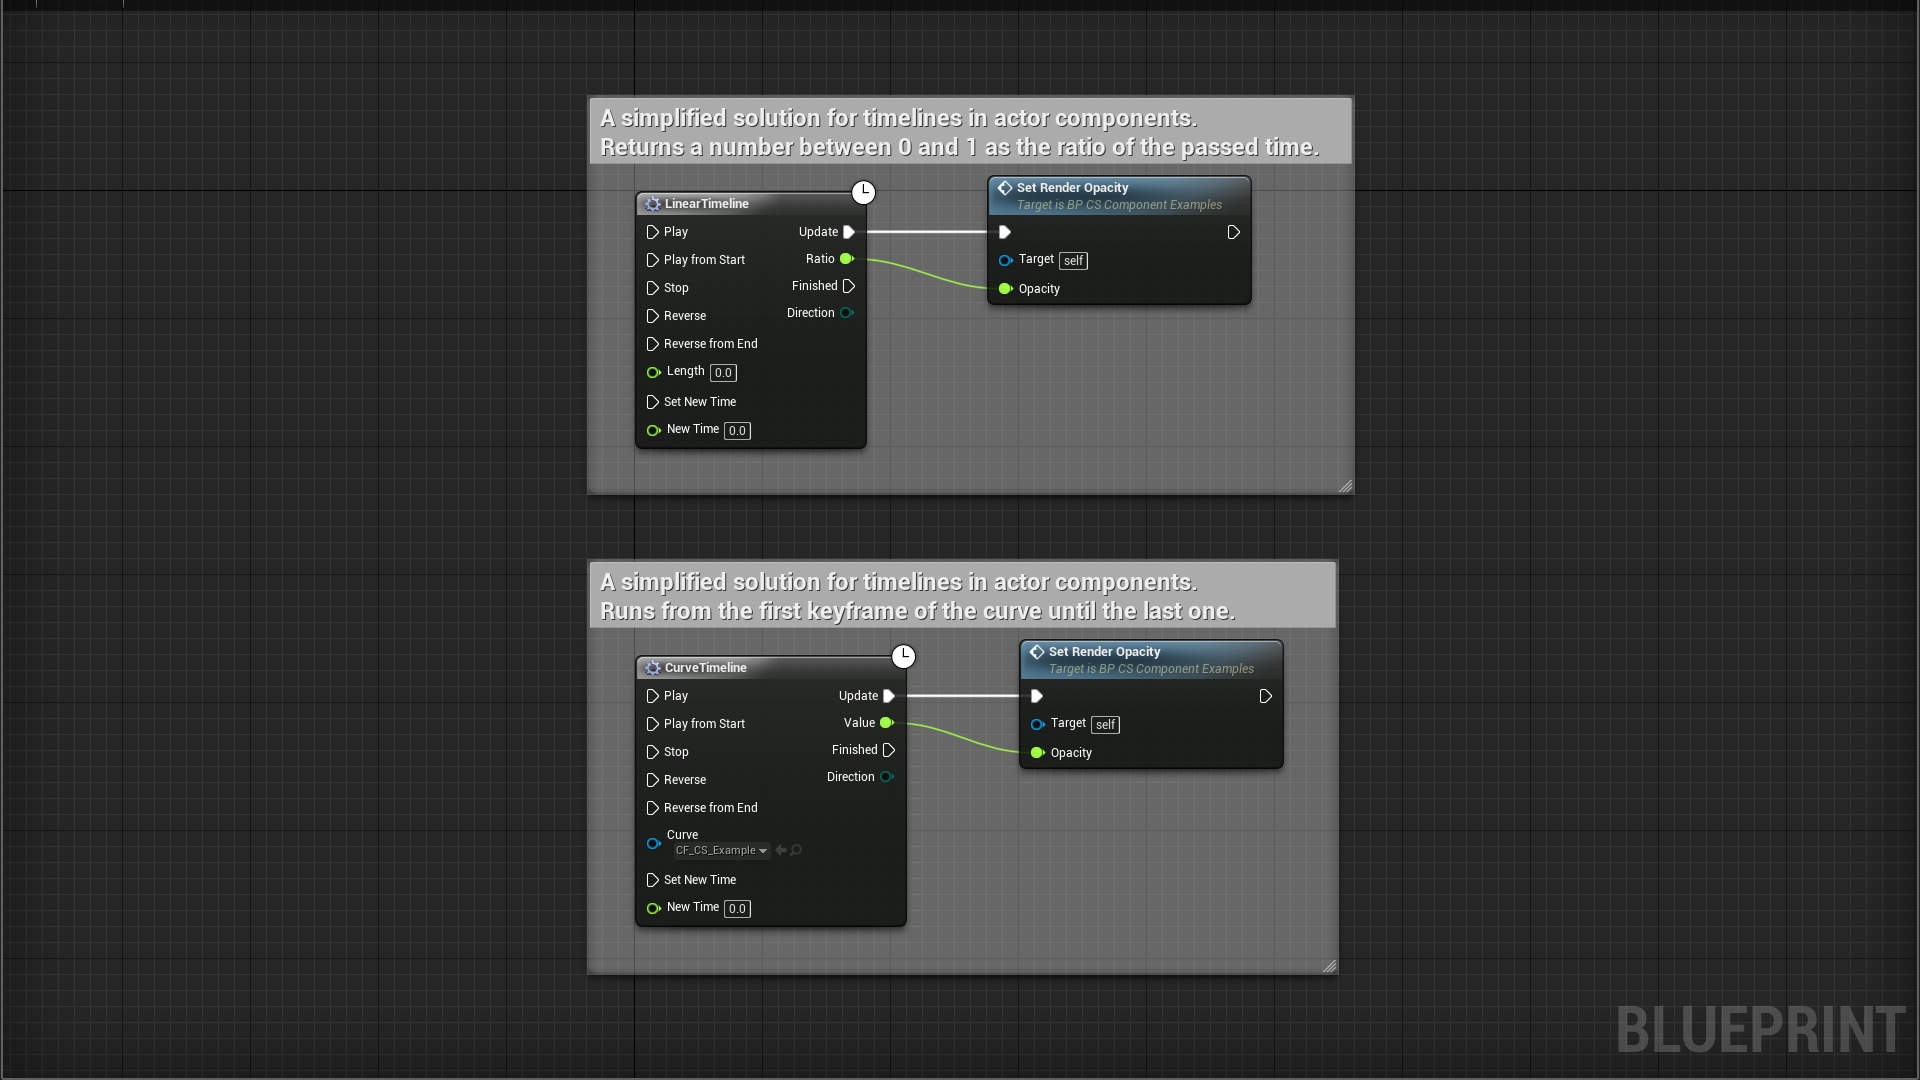The image size is (1920, 1080).
Task: Click the function icon on the lower Set Render Opacity node
Action: [x=1037, y=651]
